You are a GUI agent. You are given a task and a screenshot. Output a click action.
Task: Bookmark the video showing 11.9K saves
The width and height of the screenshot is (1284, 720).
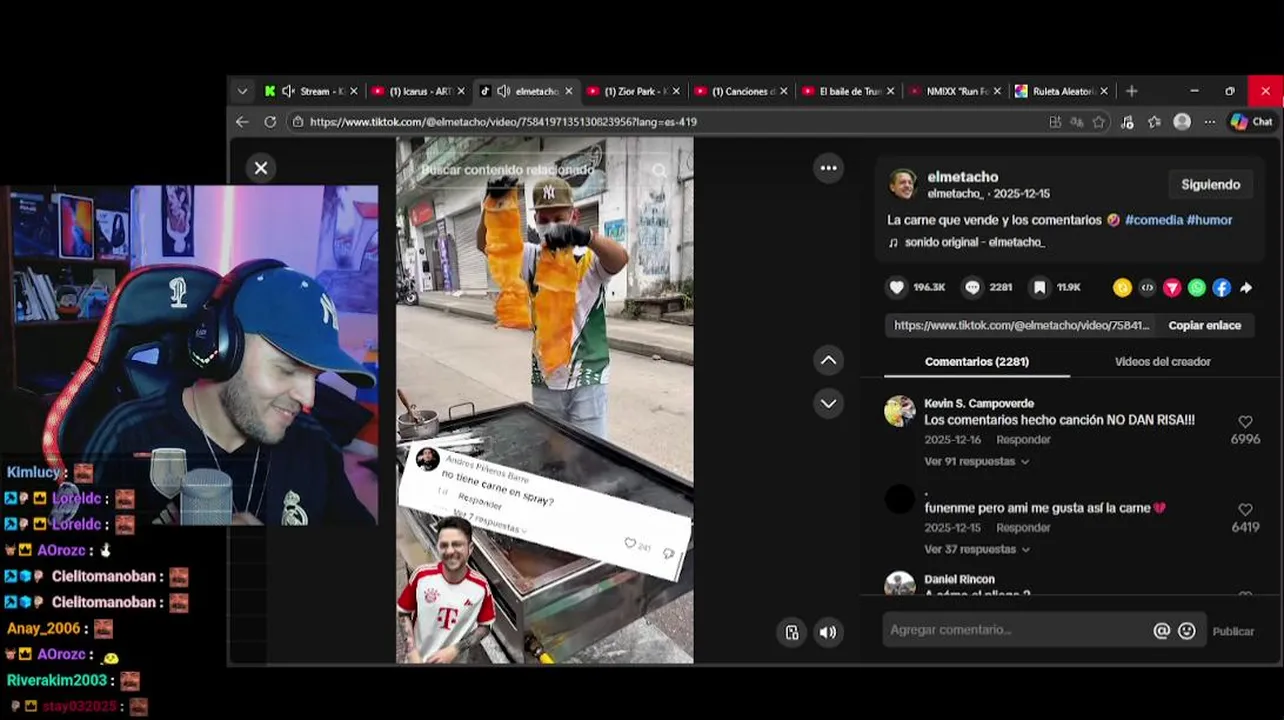pyautogui.click(x=1039, y=287)
